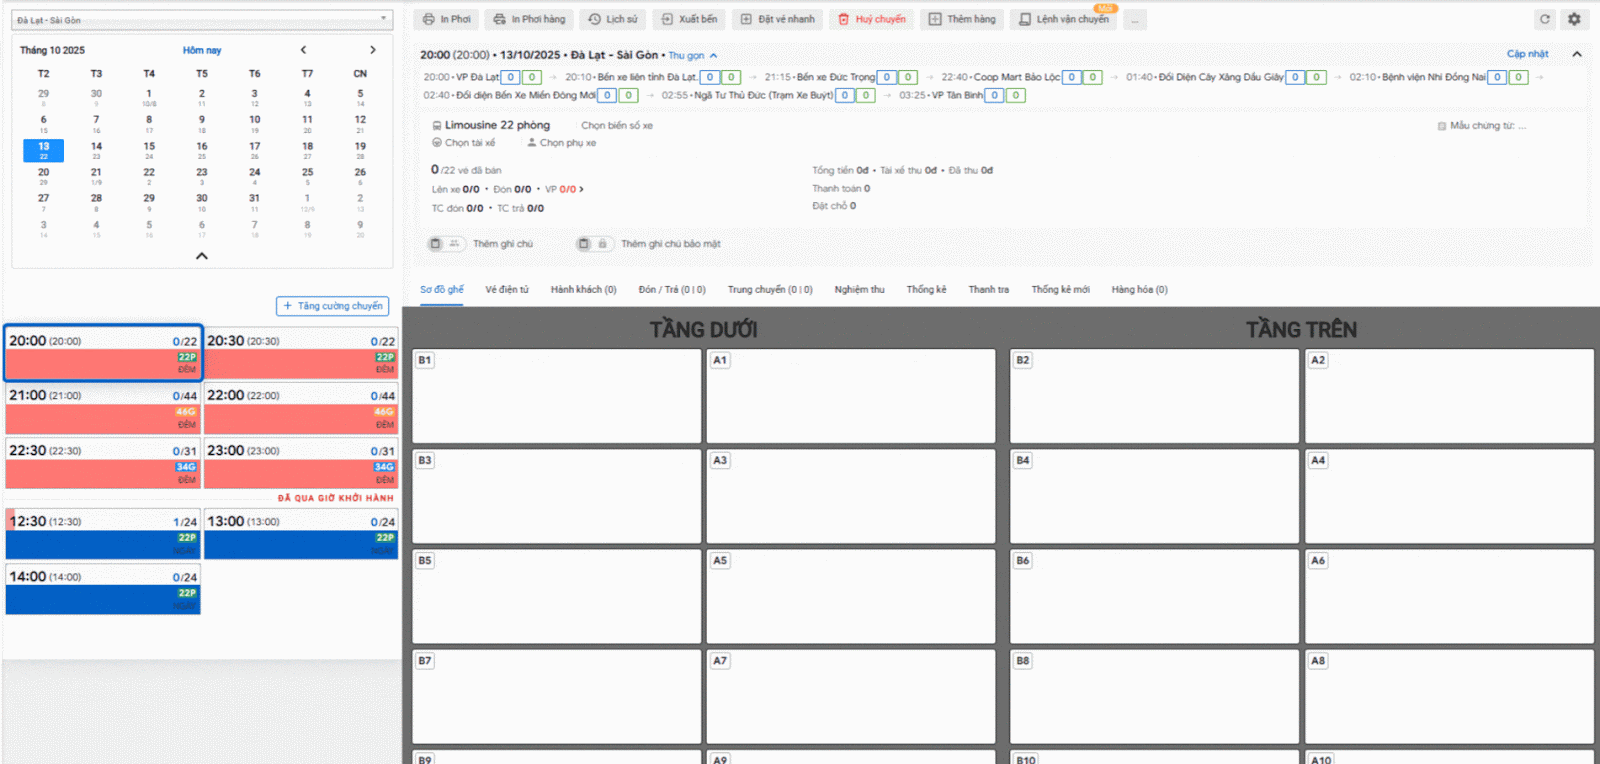Screen dimensions: 1600x764
Task: Open Đặt vé nhanh quick booking
Action: coord(777,19)
